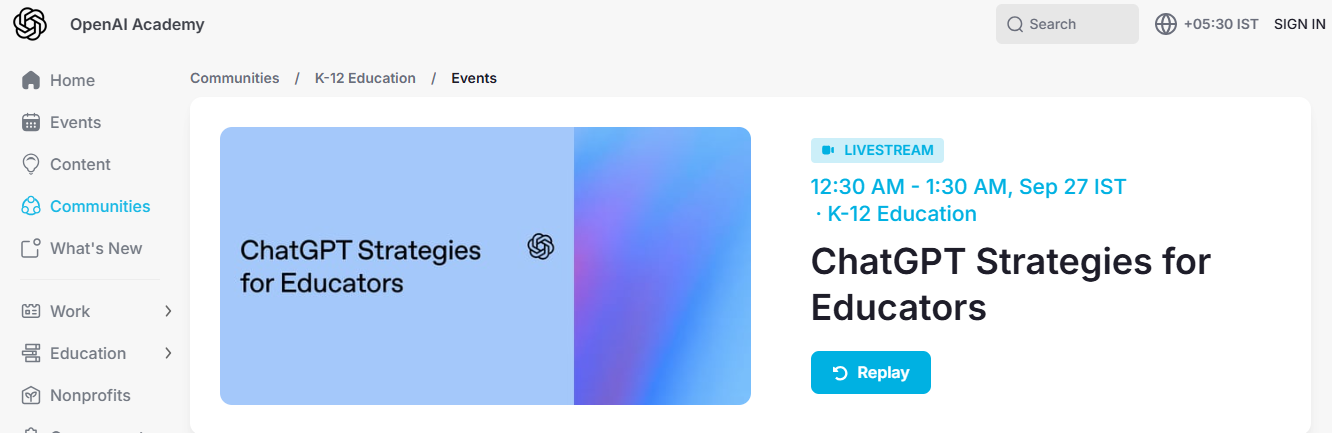This screenshot has width=1332, height=433.
Task: Click the Work briefcase icon
Action: pyautogui.click(x=31, y=311)
